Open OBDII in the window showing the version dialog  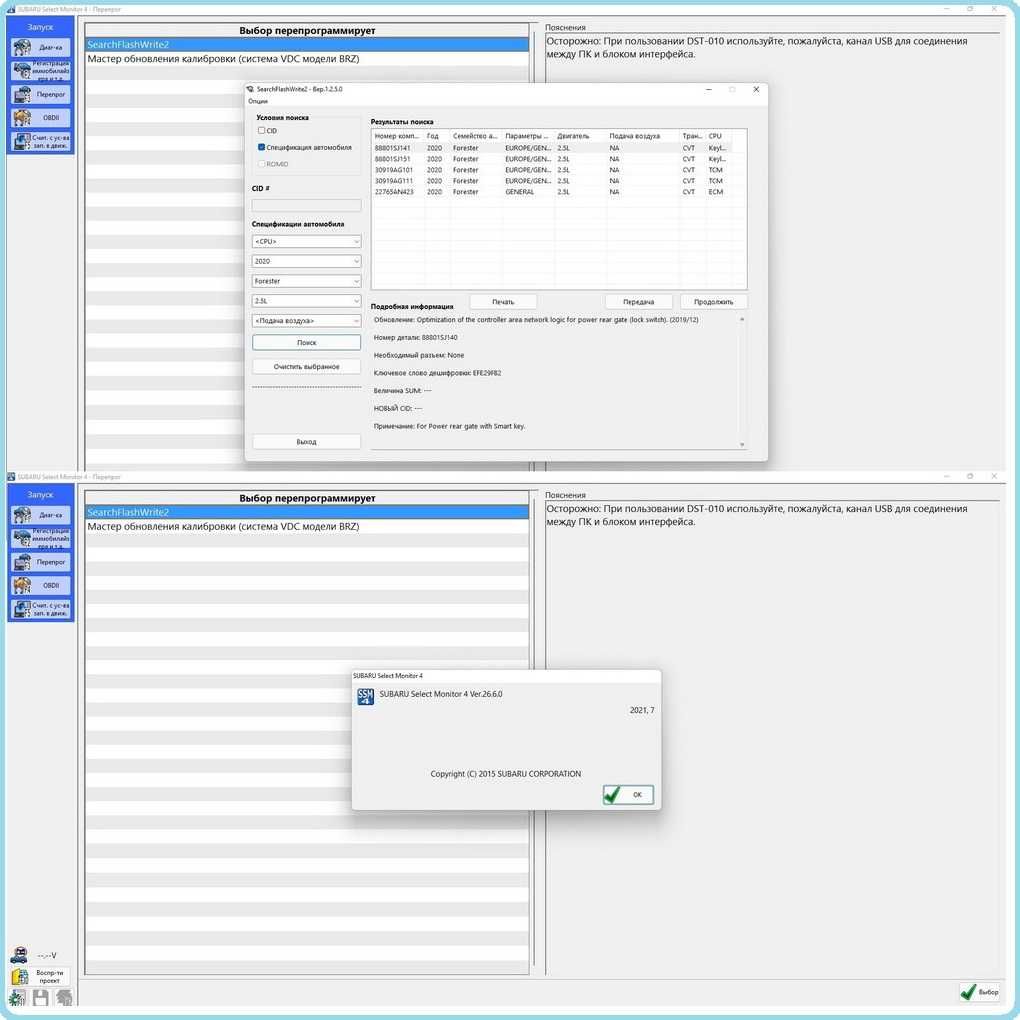(x=40, y=585)
